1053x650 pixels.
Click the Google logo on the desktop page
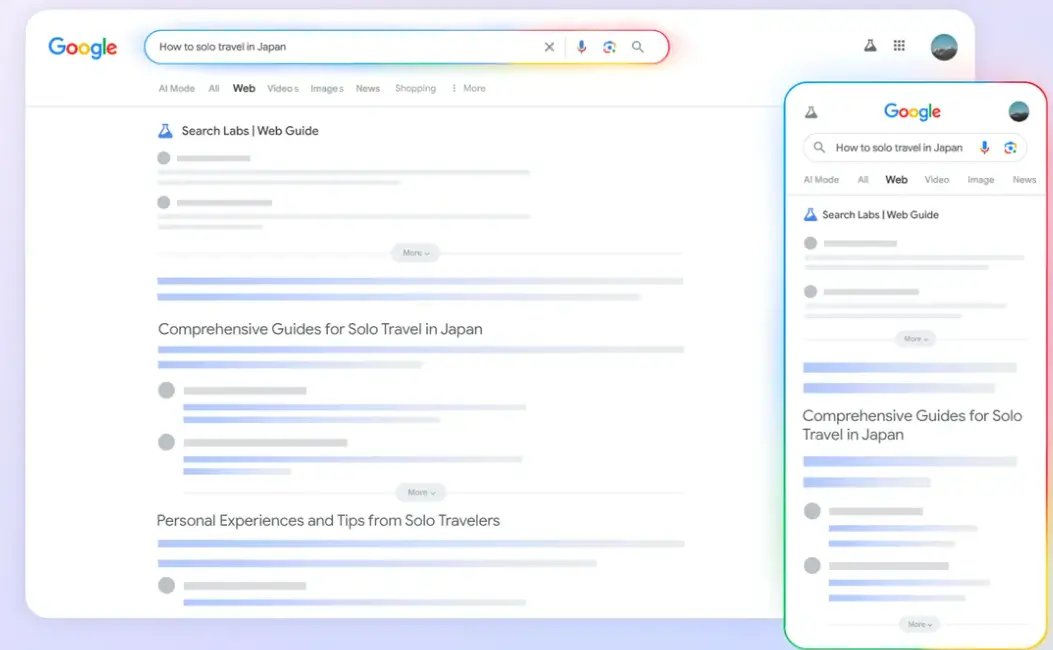point(83,48)
